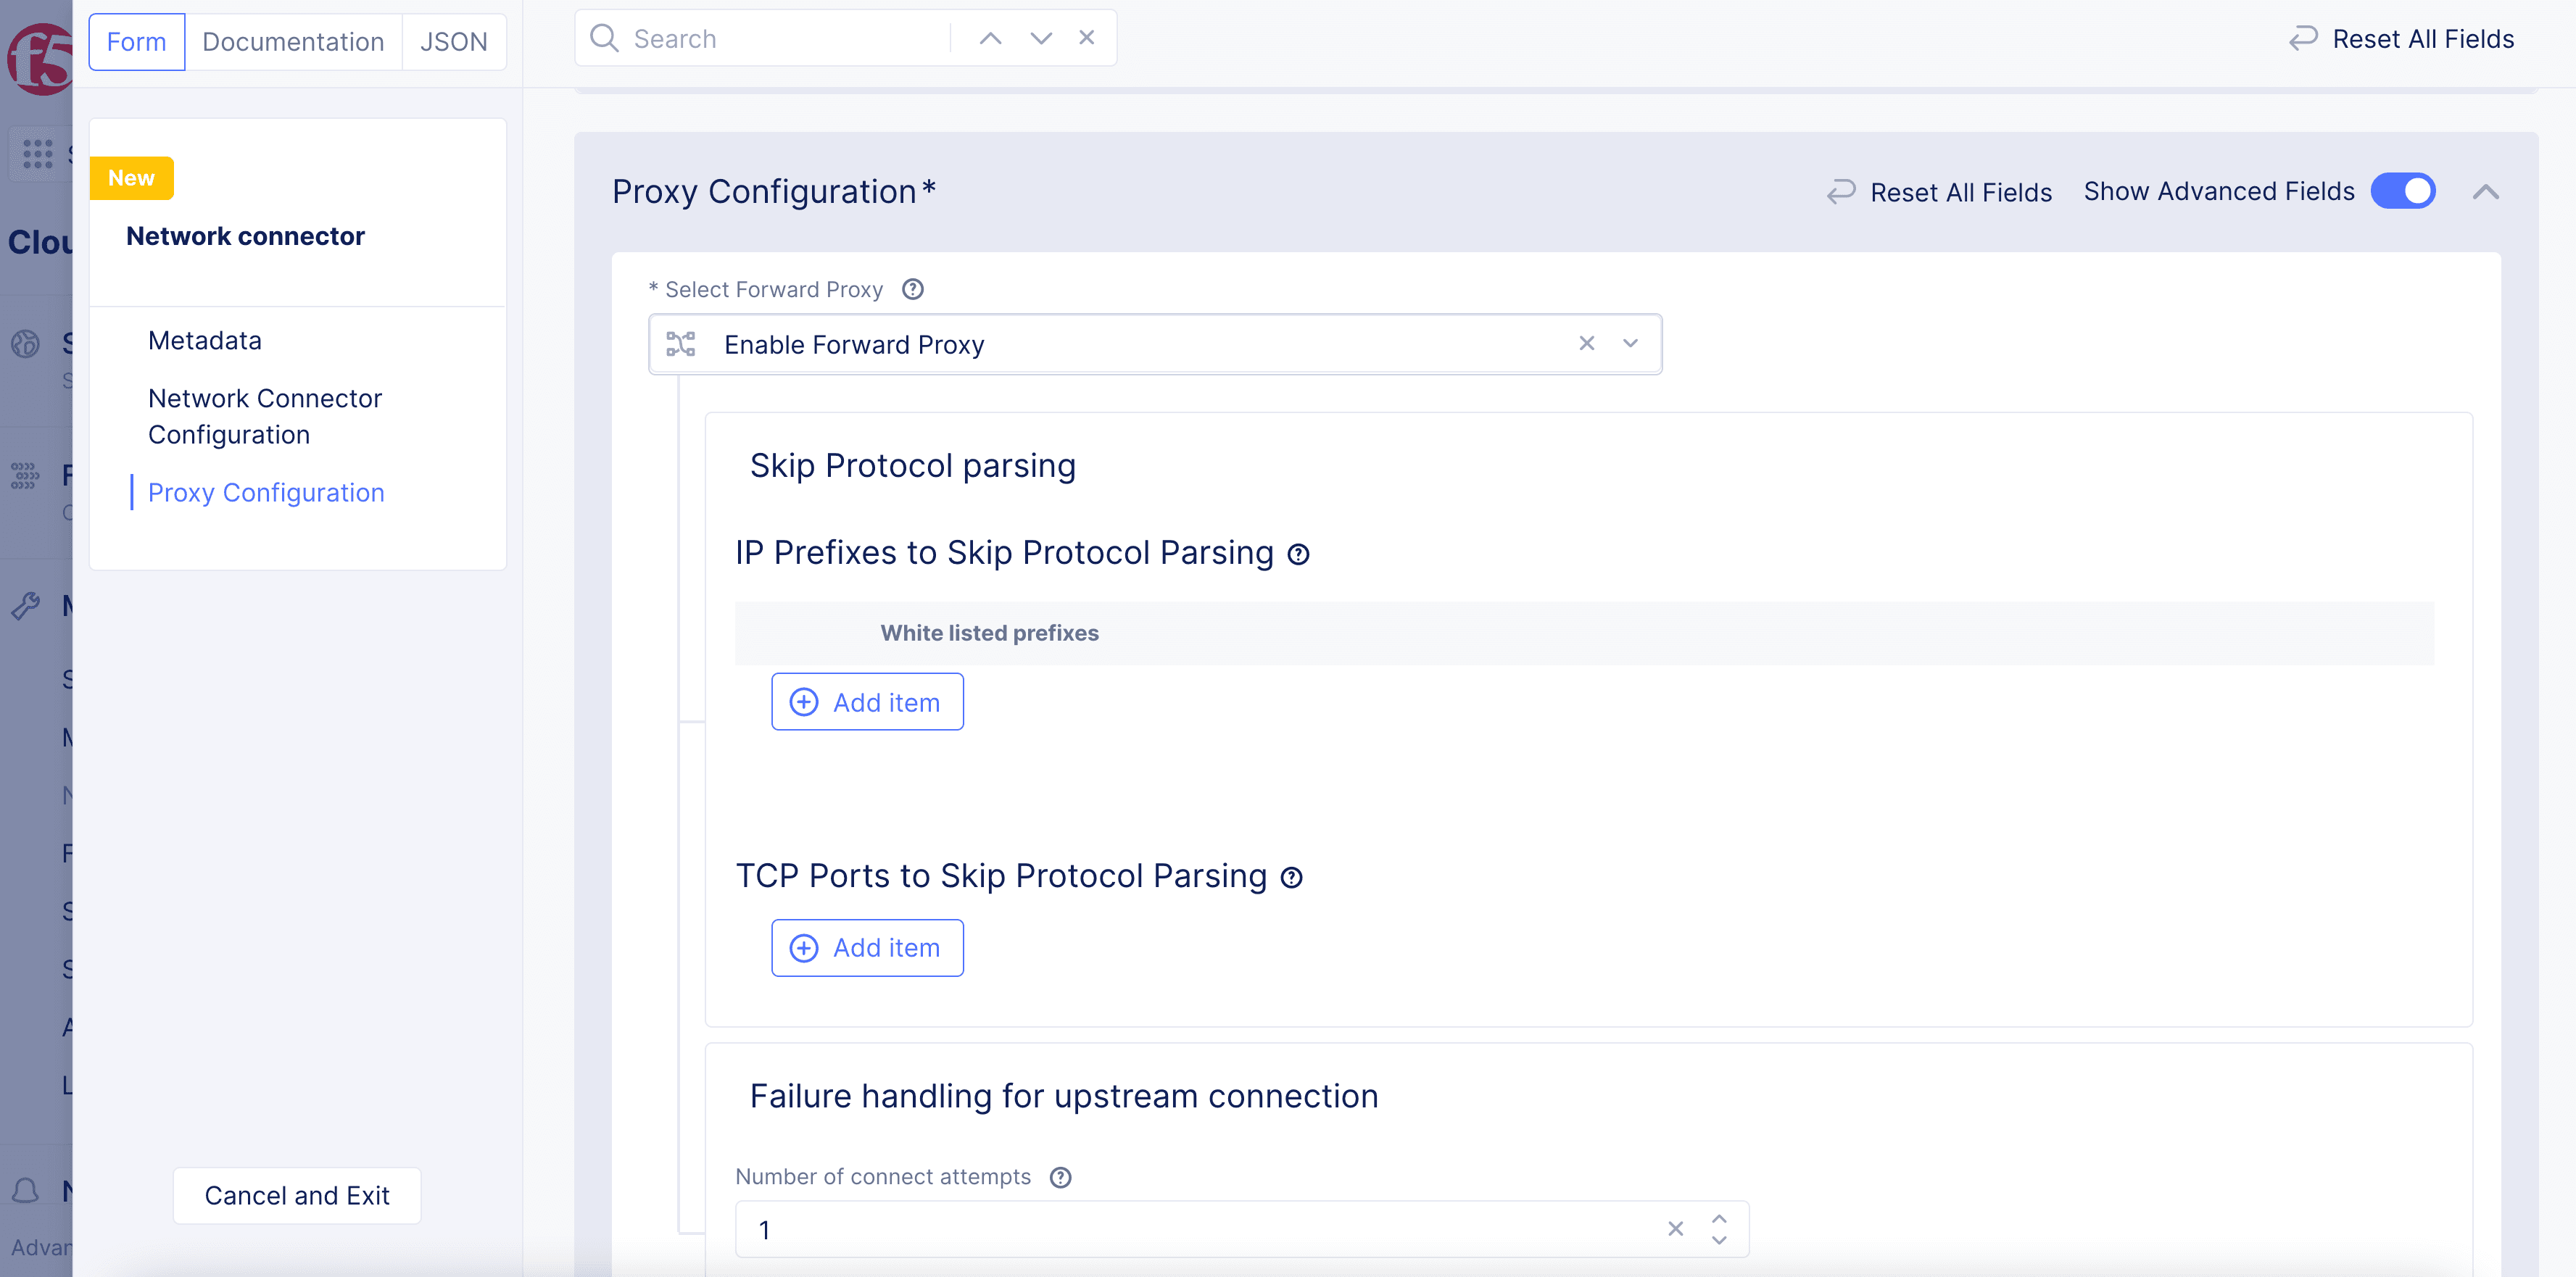Click Add item for White listed prefixes
The image size is (2576, 1277).
tap(867, 702)
